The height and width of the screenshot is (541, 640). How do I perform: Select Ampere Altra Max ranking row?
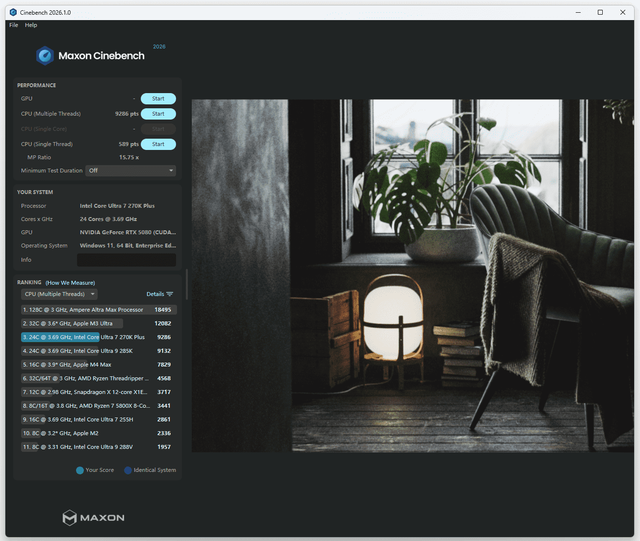(x=99, y=310)
